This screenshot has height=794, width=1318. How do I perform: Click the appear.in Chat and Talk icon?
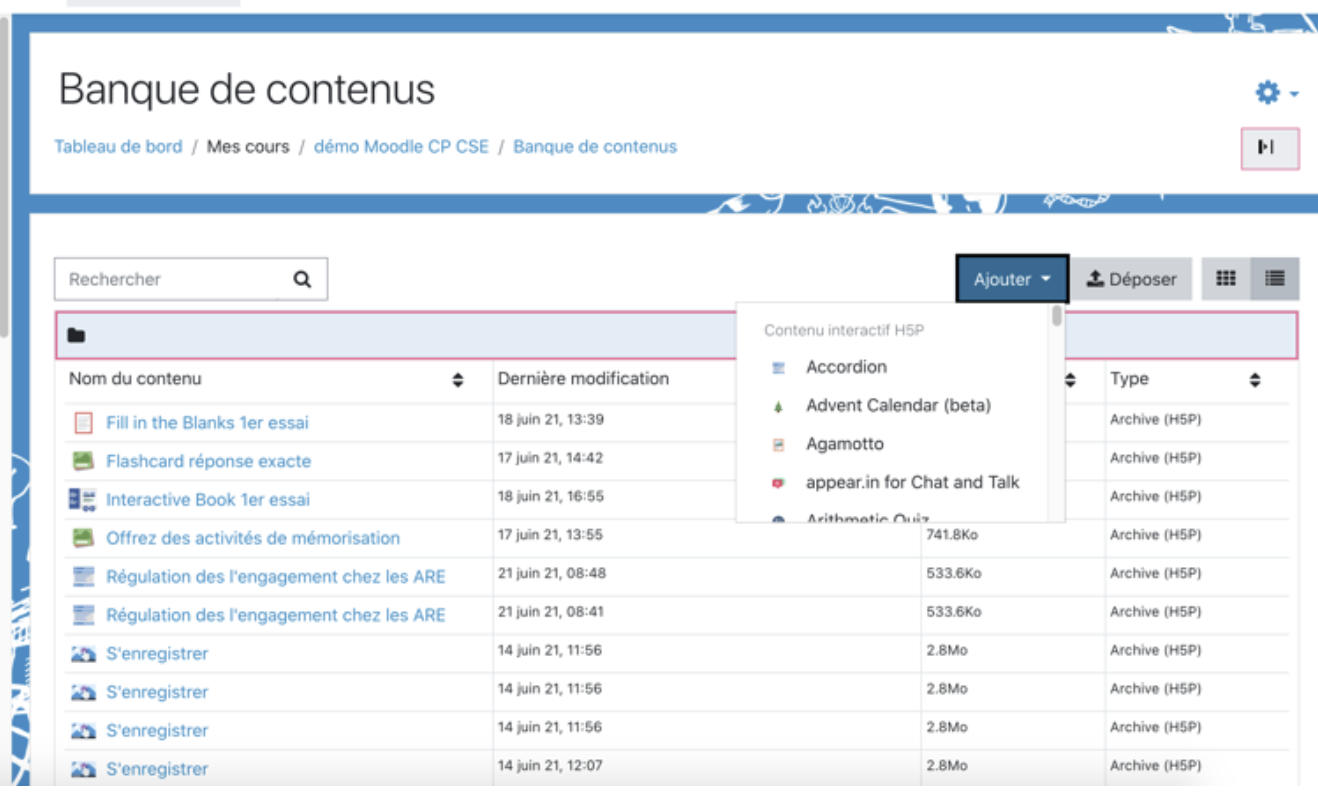pyautogui.click(x=778, y=483)
